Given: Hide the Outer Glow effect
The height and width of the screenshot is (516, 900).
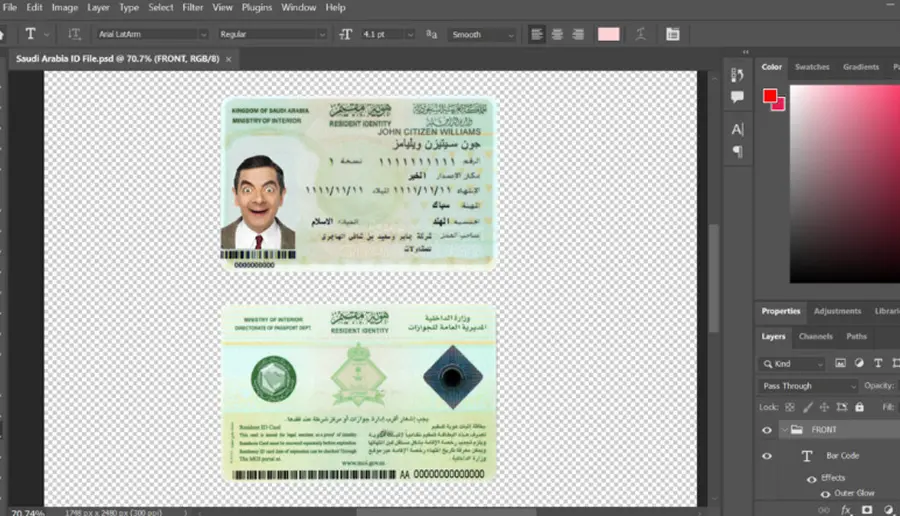Looking at the screenshot, I should (825, 494).
